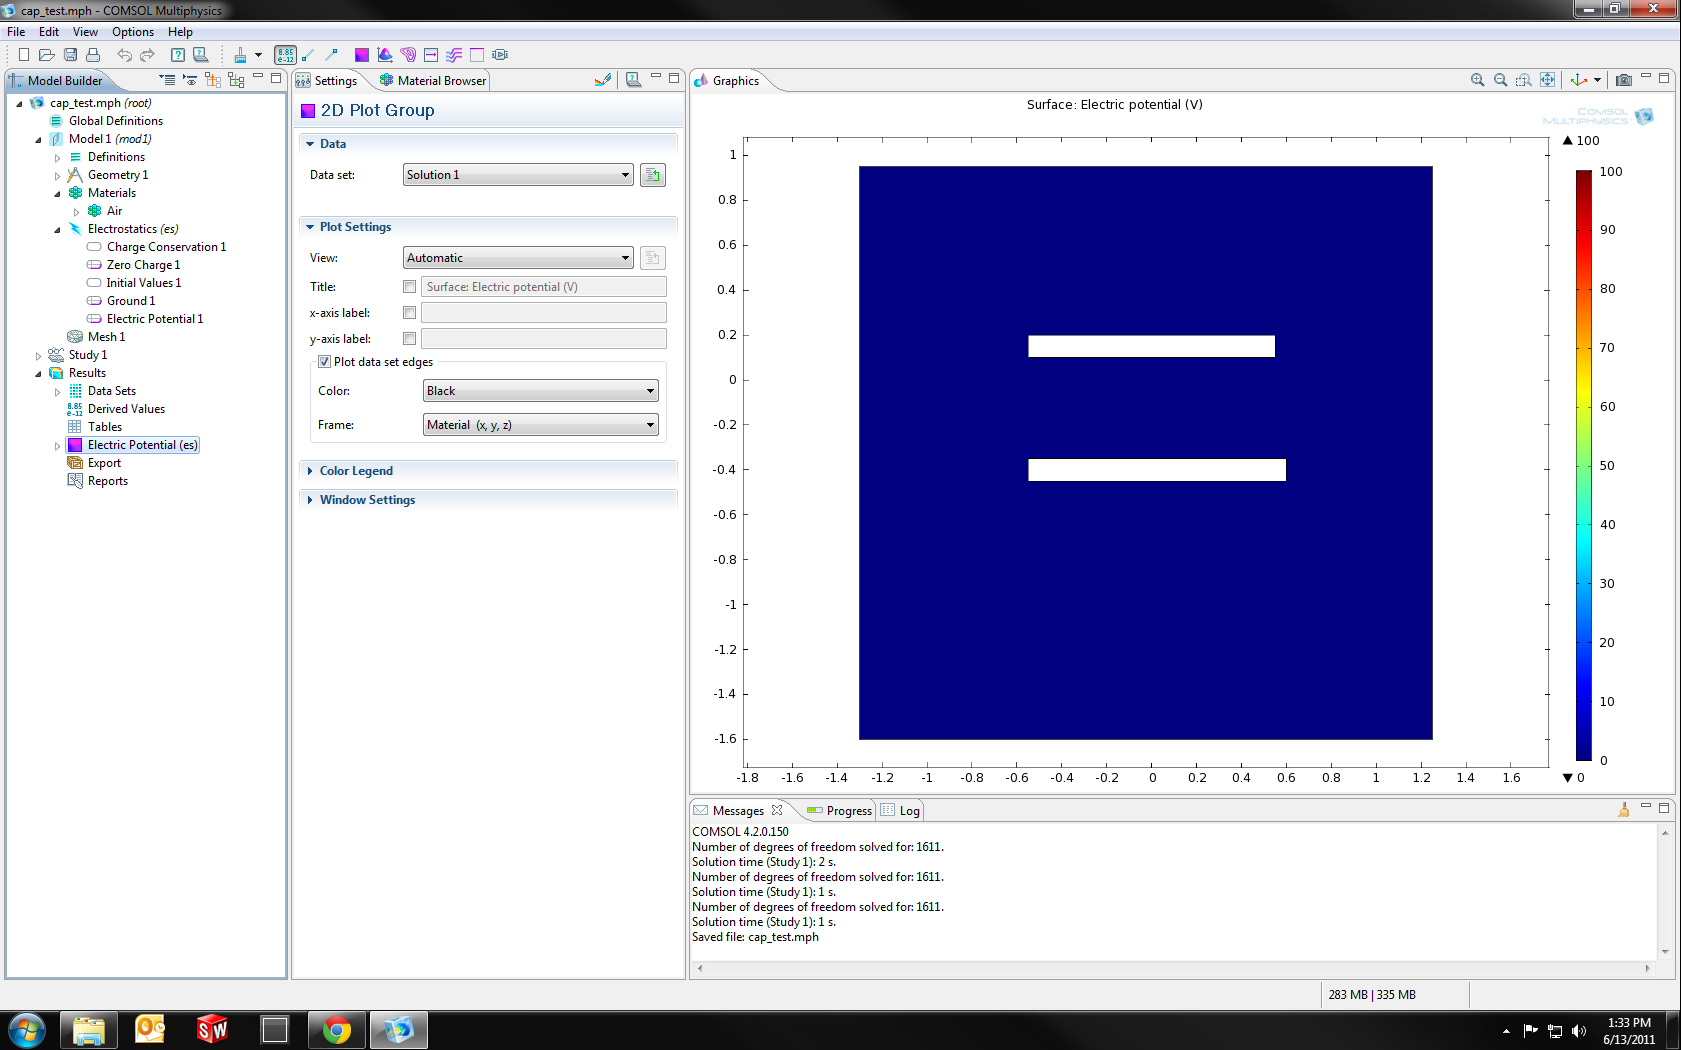Open the Options menu
Viewport: 1681px width, 1050px height.
[x=132, y=32]
